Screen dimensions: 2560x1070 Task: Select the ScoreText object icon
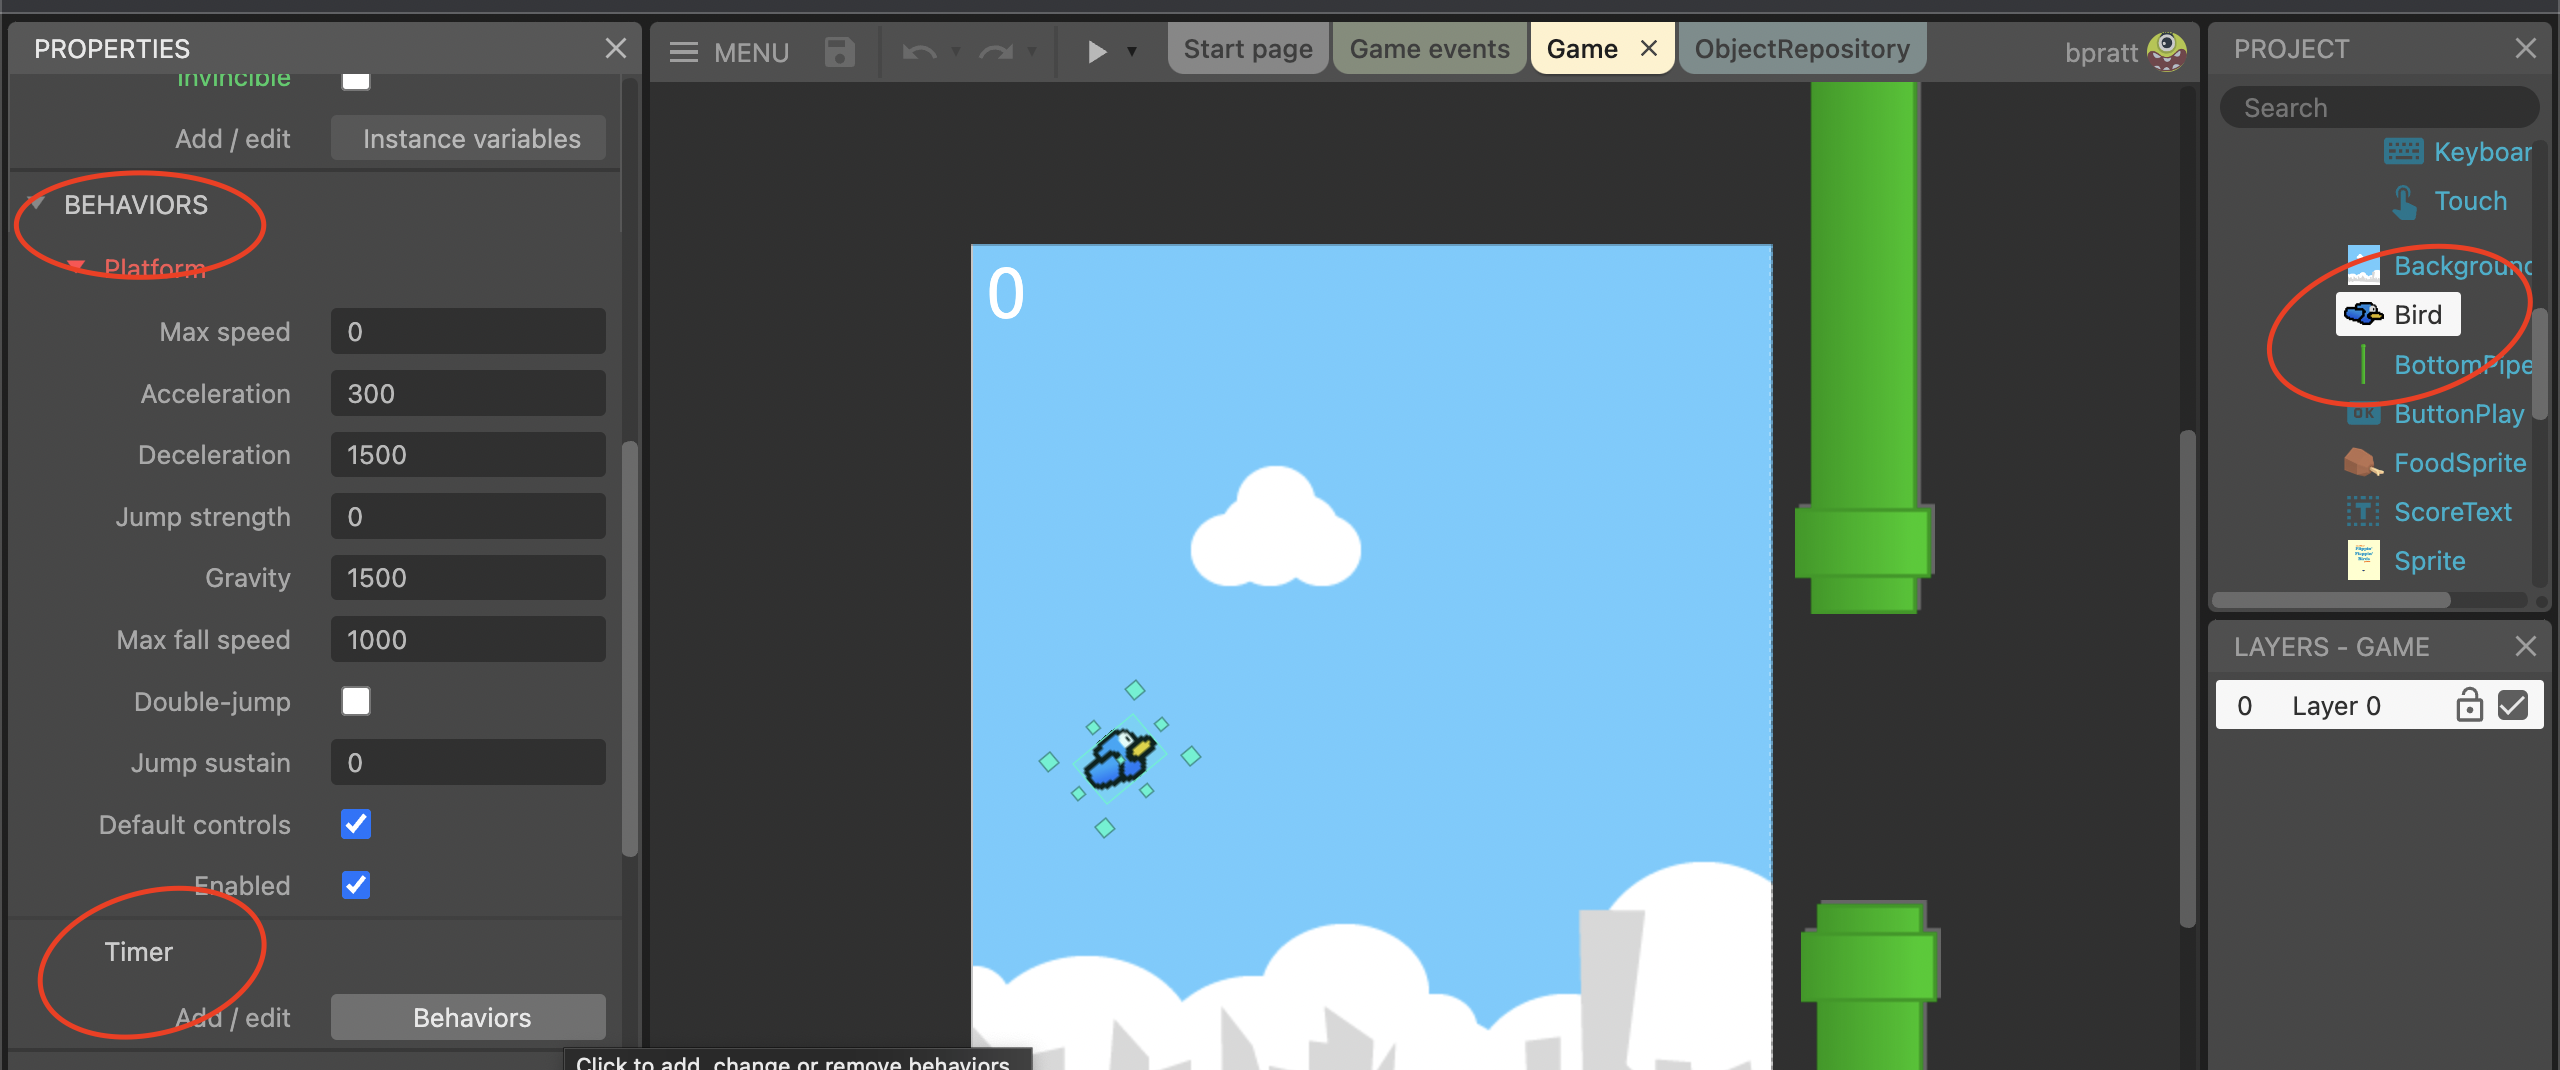[2363, 512]
